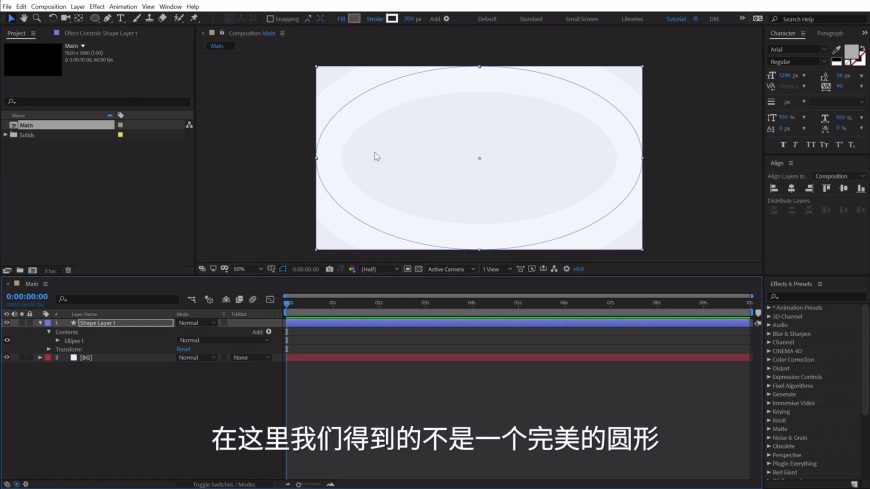Toggle mask and shape path visibility
Viewport: 870px width, 489px height.
tap(283, 269)
